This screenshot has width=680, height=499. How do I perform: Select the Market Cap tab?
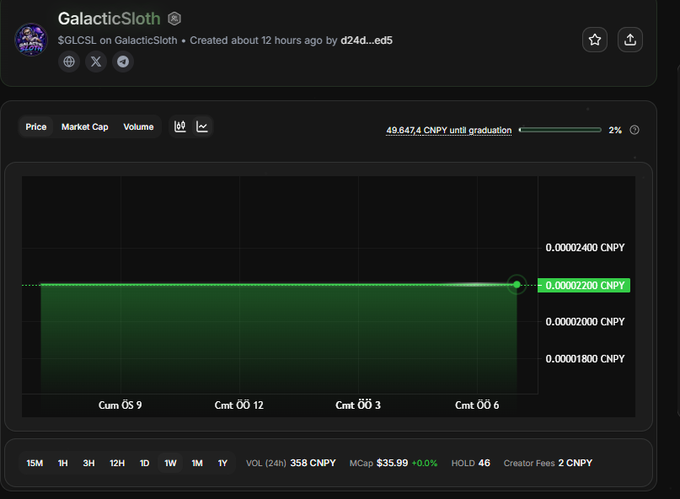(x=85, y=127)
